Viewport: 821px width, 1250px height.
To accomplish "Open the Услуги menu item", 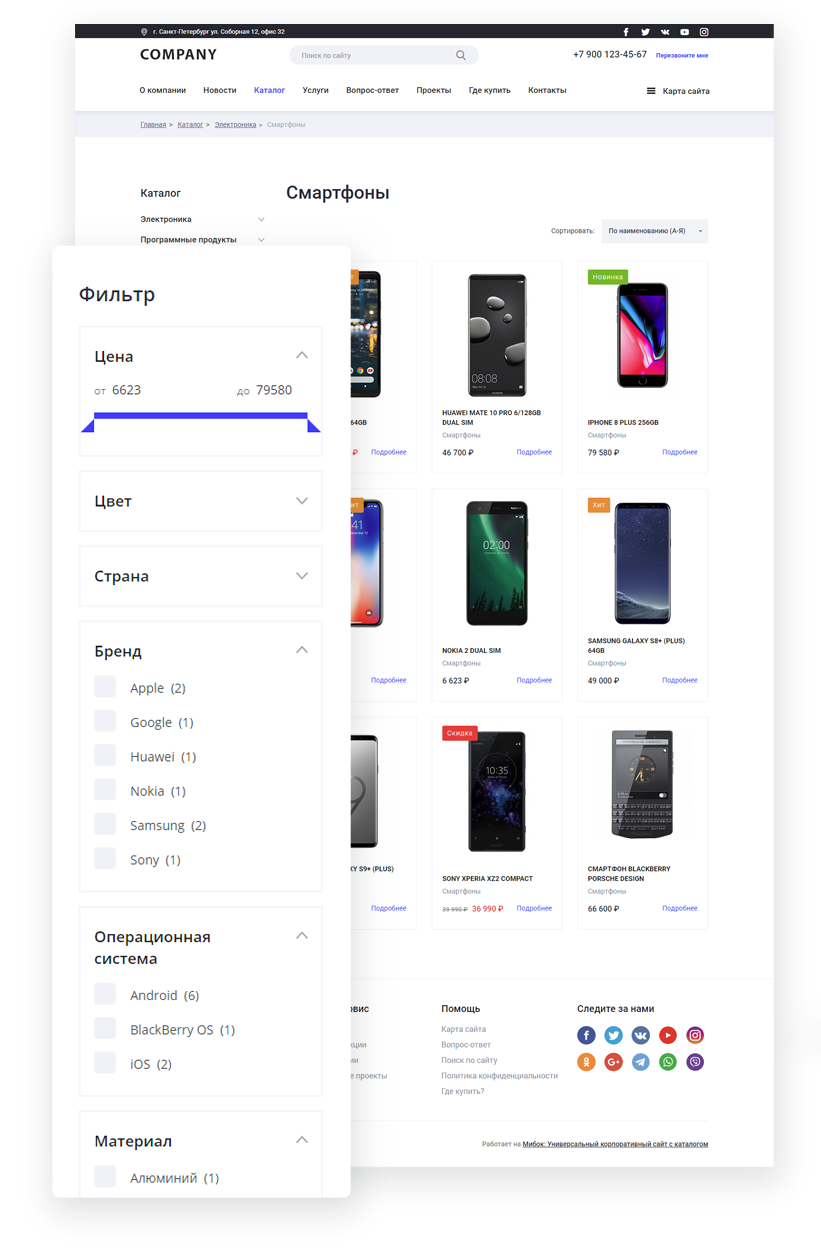I will point(315,90).
